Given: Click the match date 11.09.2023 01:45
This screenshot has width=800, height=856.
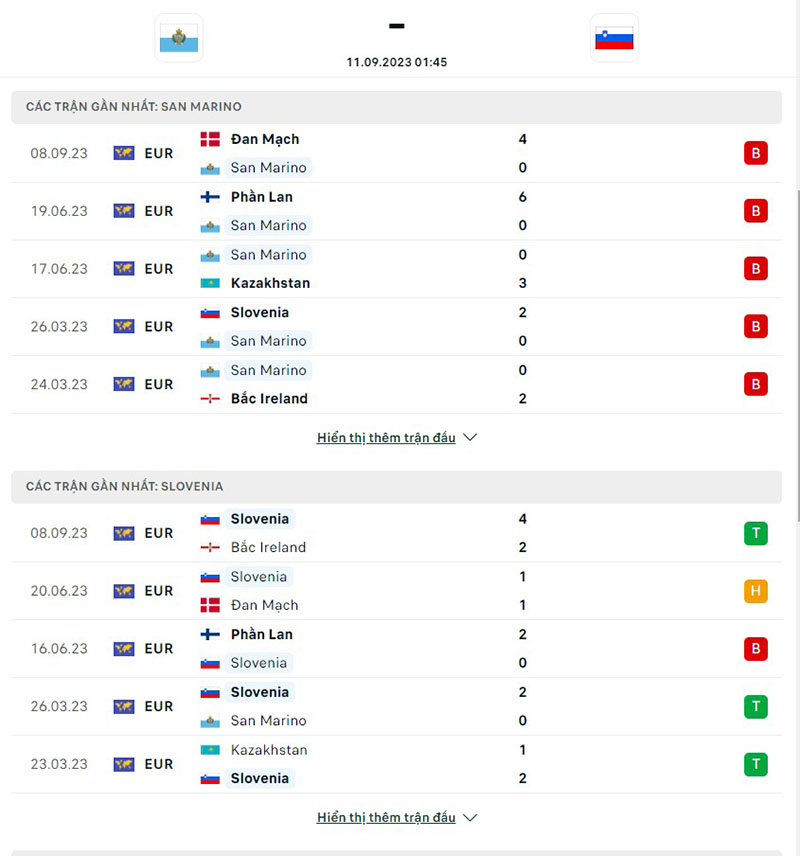Looking at the screenshot, I should (396, 61).
